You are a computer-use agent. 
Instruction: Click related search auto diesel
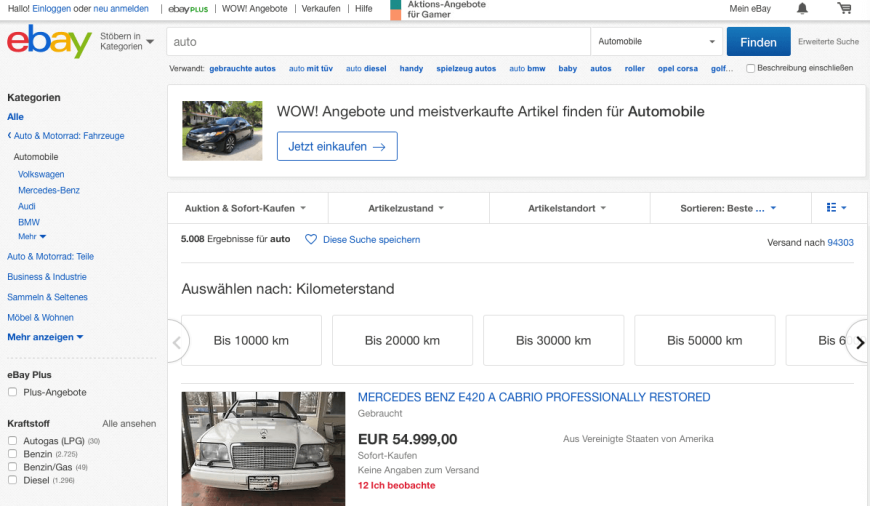click(366, 69)
